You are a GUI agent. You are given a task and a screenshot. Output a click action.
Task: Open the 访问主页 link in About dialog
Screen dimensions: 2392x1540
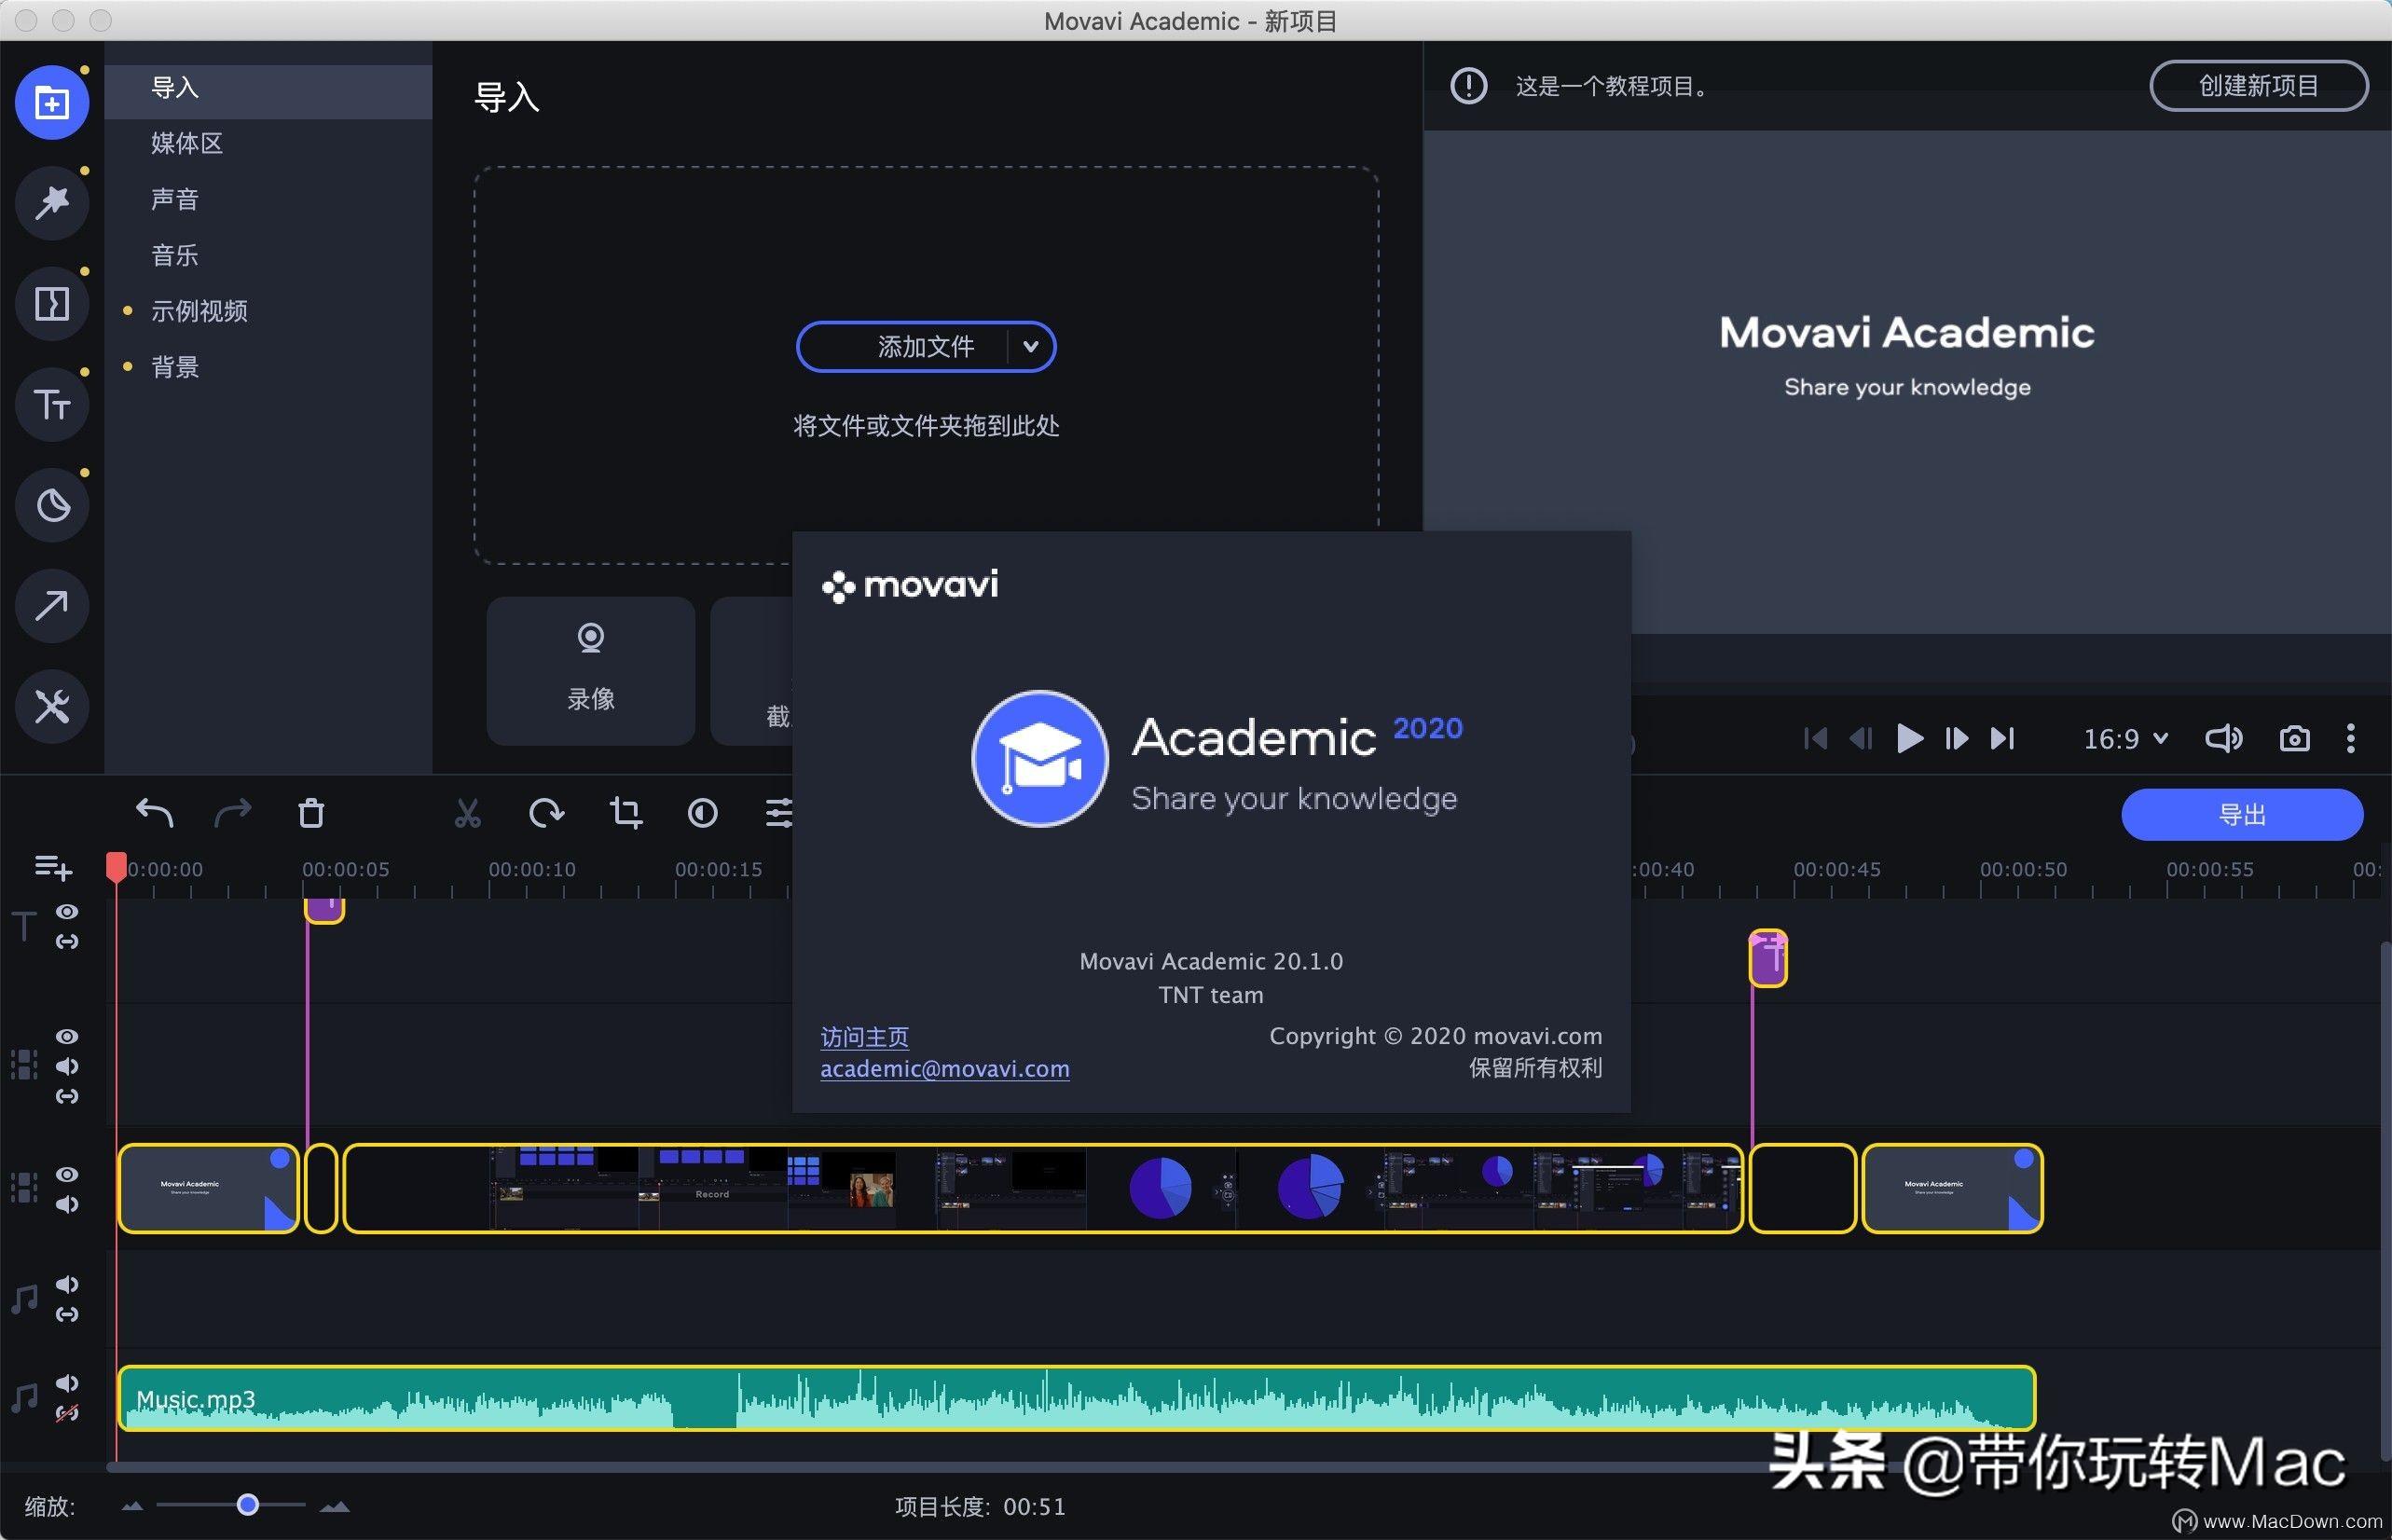tap(864, 1037)
